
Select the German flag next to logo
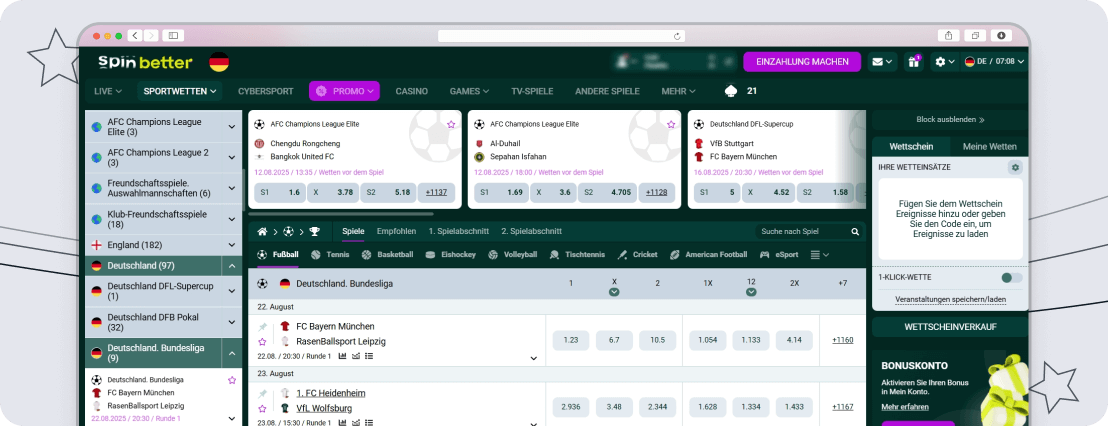point(218,62)
